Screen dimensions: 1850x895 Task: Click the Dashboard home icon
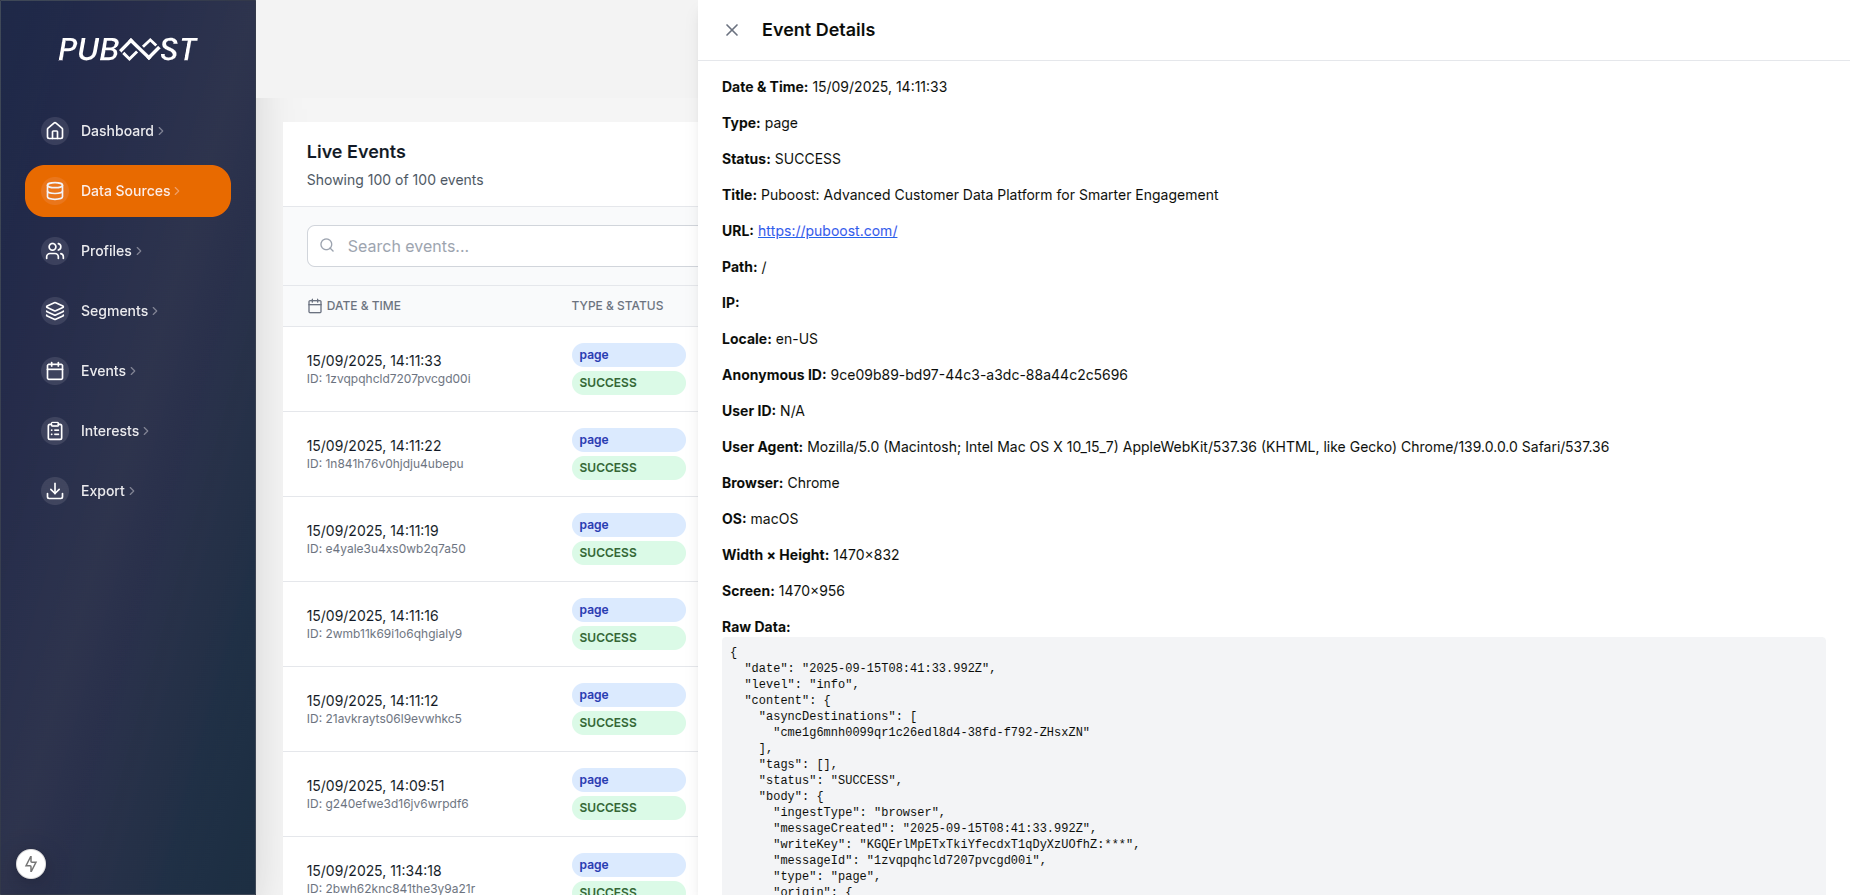pos(55,131)
